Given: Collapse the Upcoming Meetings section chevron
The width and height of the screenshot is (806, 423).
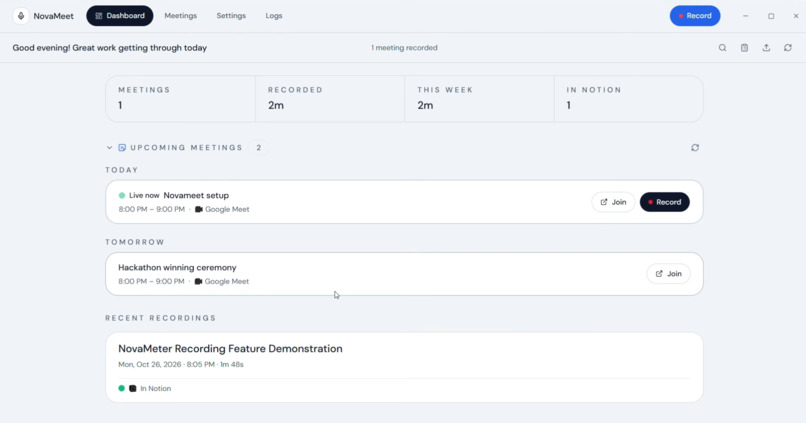Looking at the screenshot, I should [x=109, y=148].
